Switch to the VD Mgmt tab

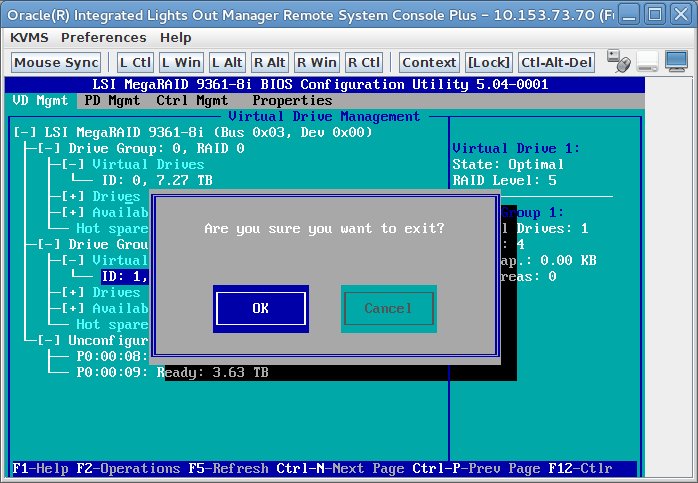(41, 101)
